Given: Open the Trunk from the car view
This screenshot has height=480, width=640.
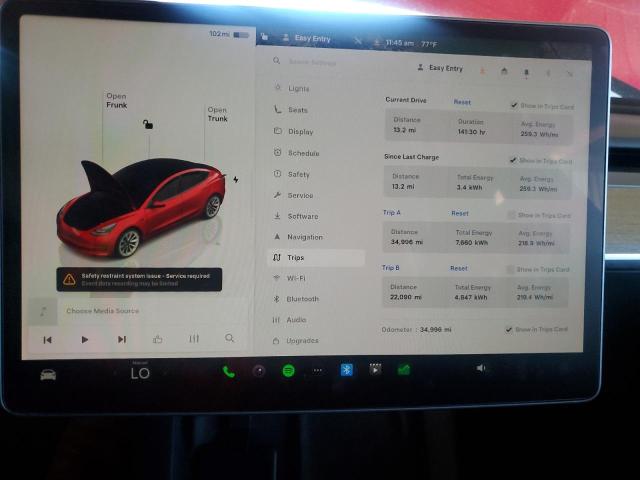Looking at the screenshot, I should pyautogui.click(x=218, y=114).
